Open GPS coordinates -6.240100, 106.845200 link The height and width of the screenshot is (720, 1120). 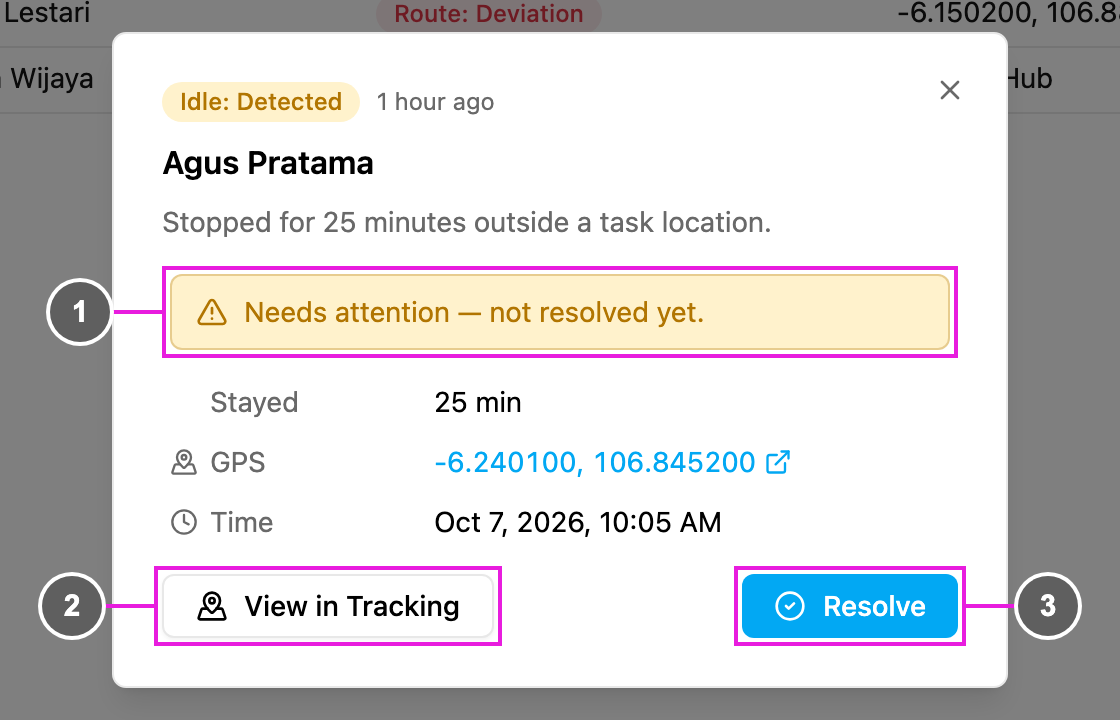point(612,462)
